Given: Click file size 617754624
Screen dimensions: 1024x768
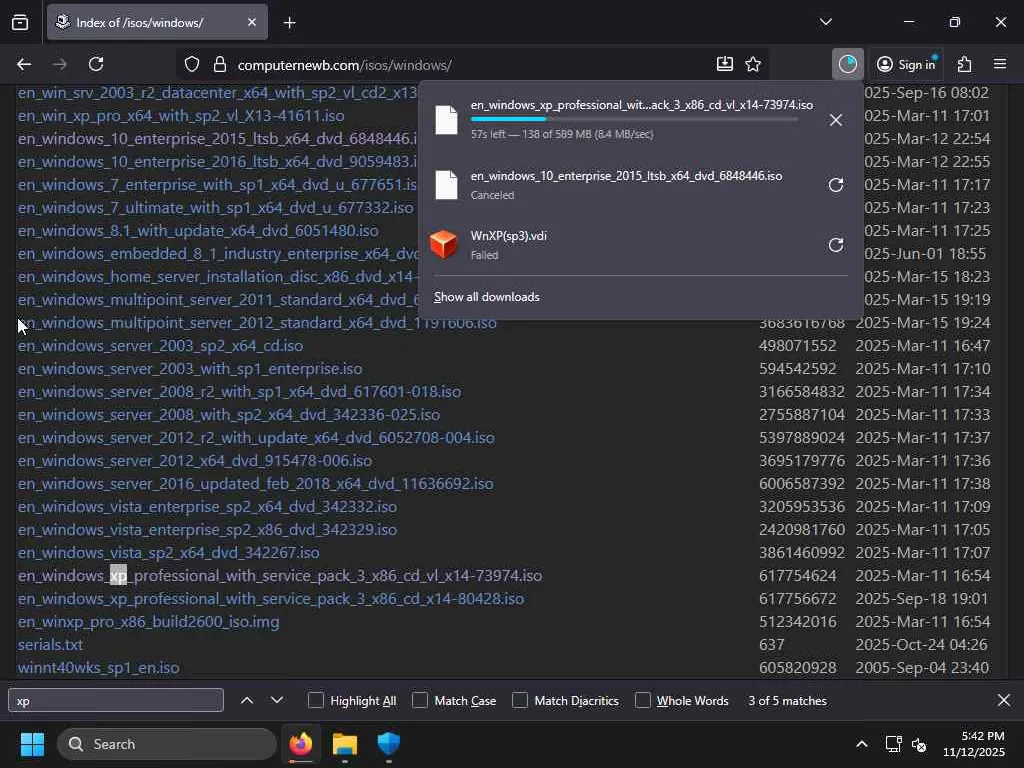Looking at the screenshot, I should (x=797, y=575).
